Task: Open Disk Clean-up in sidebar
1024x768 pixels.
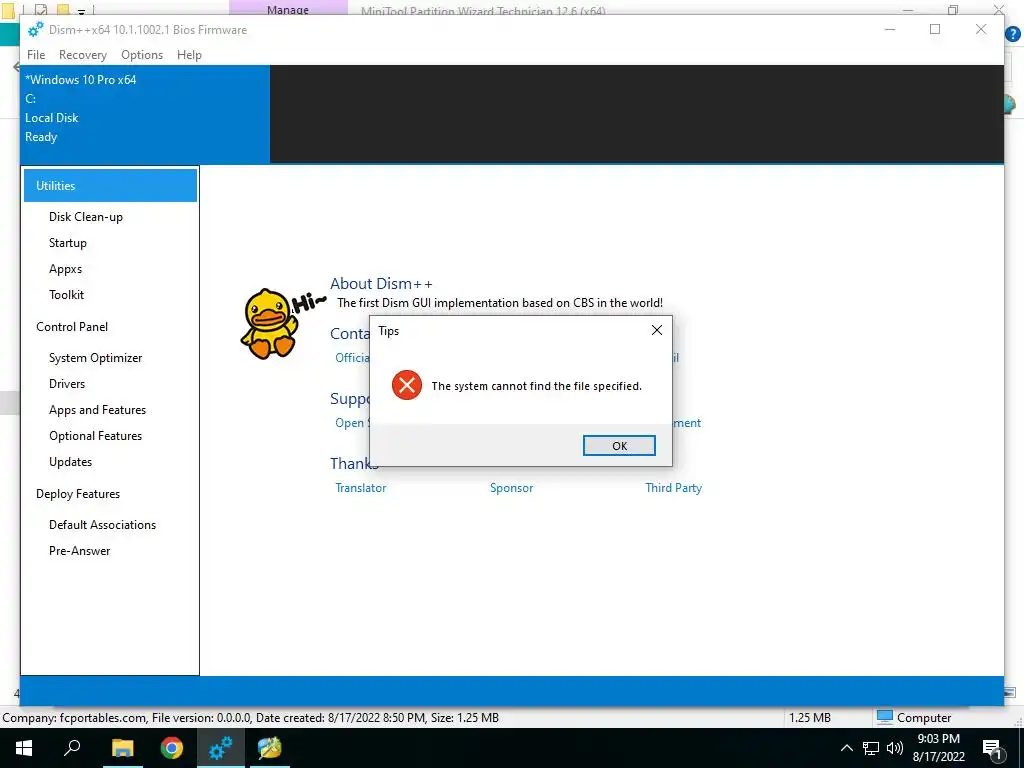Action: point(86,217)
